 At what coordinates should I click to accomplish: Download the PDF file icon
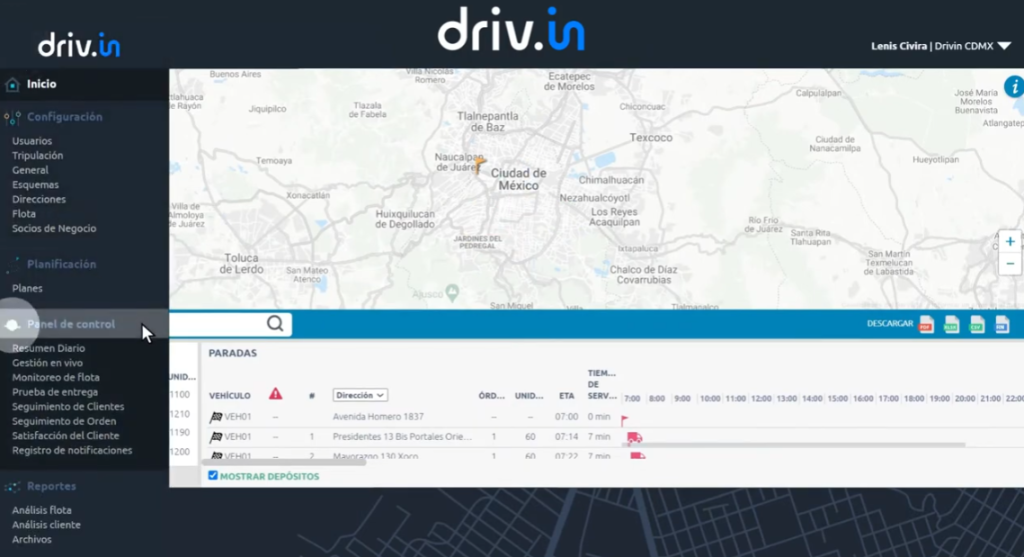pyautogui.click(x=926, y=324)
